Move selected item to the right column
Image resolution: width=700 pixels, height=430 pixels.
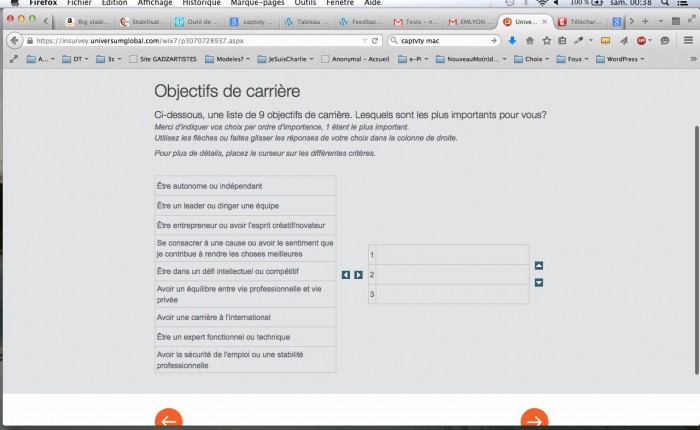click(358, 275)
